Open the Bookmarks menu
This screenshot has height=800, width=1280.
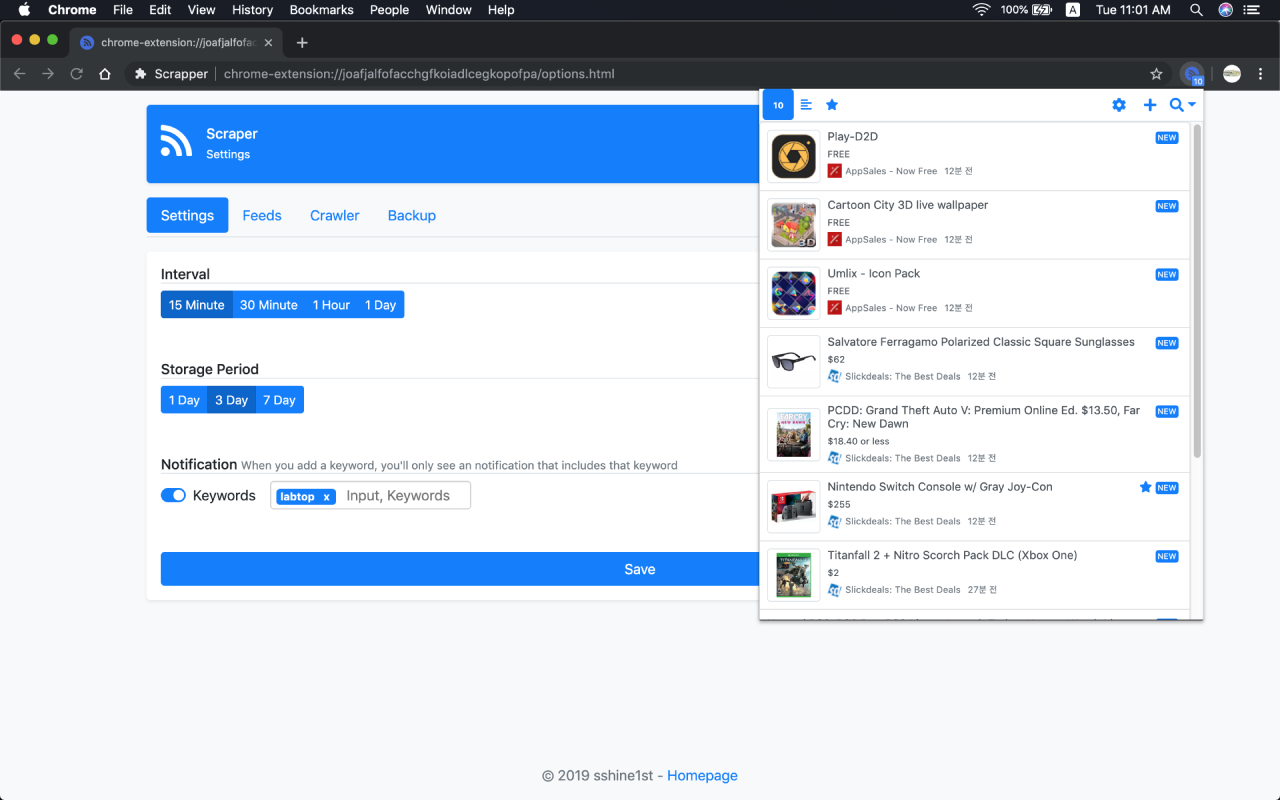pyautogui.click(x=321, y=10)
